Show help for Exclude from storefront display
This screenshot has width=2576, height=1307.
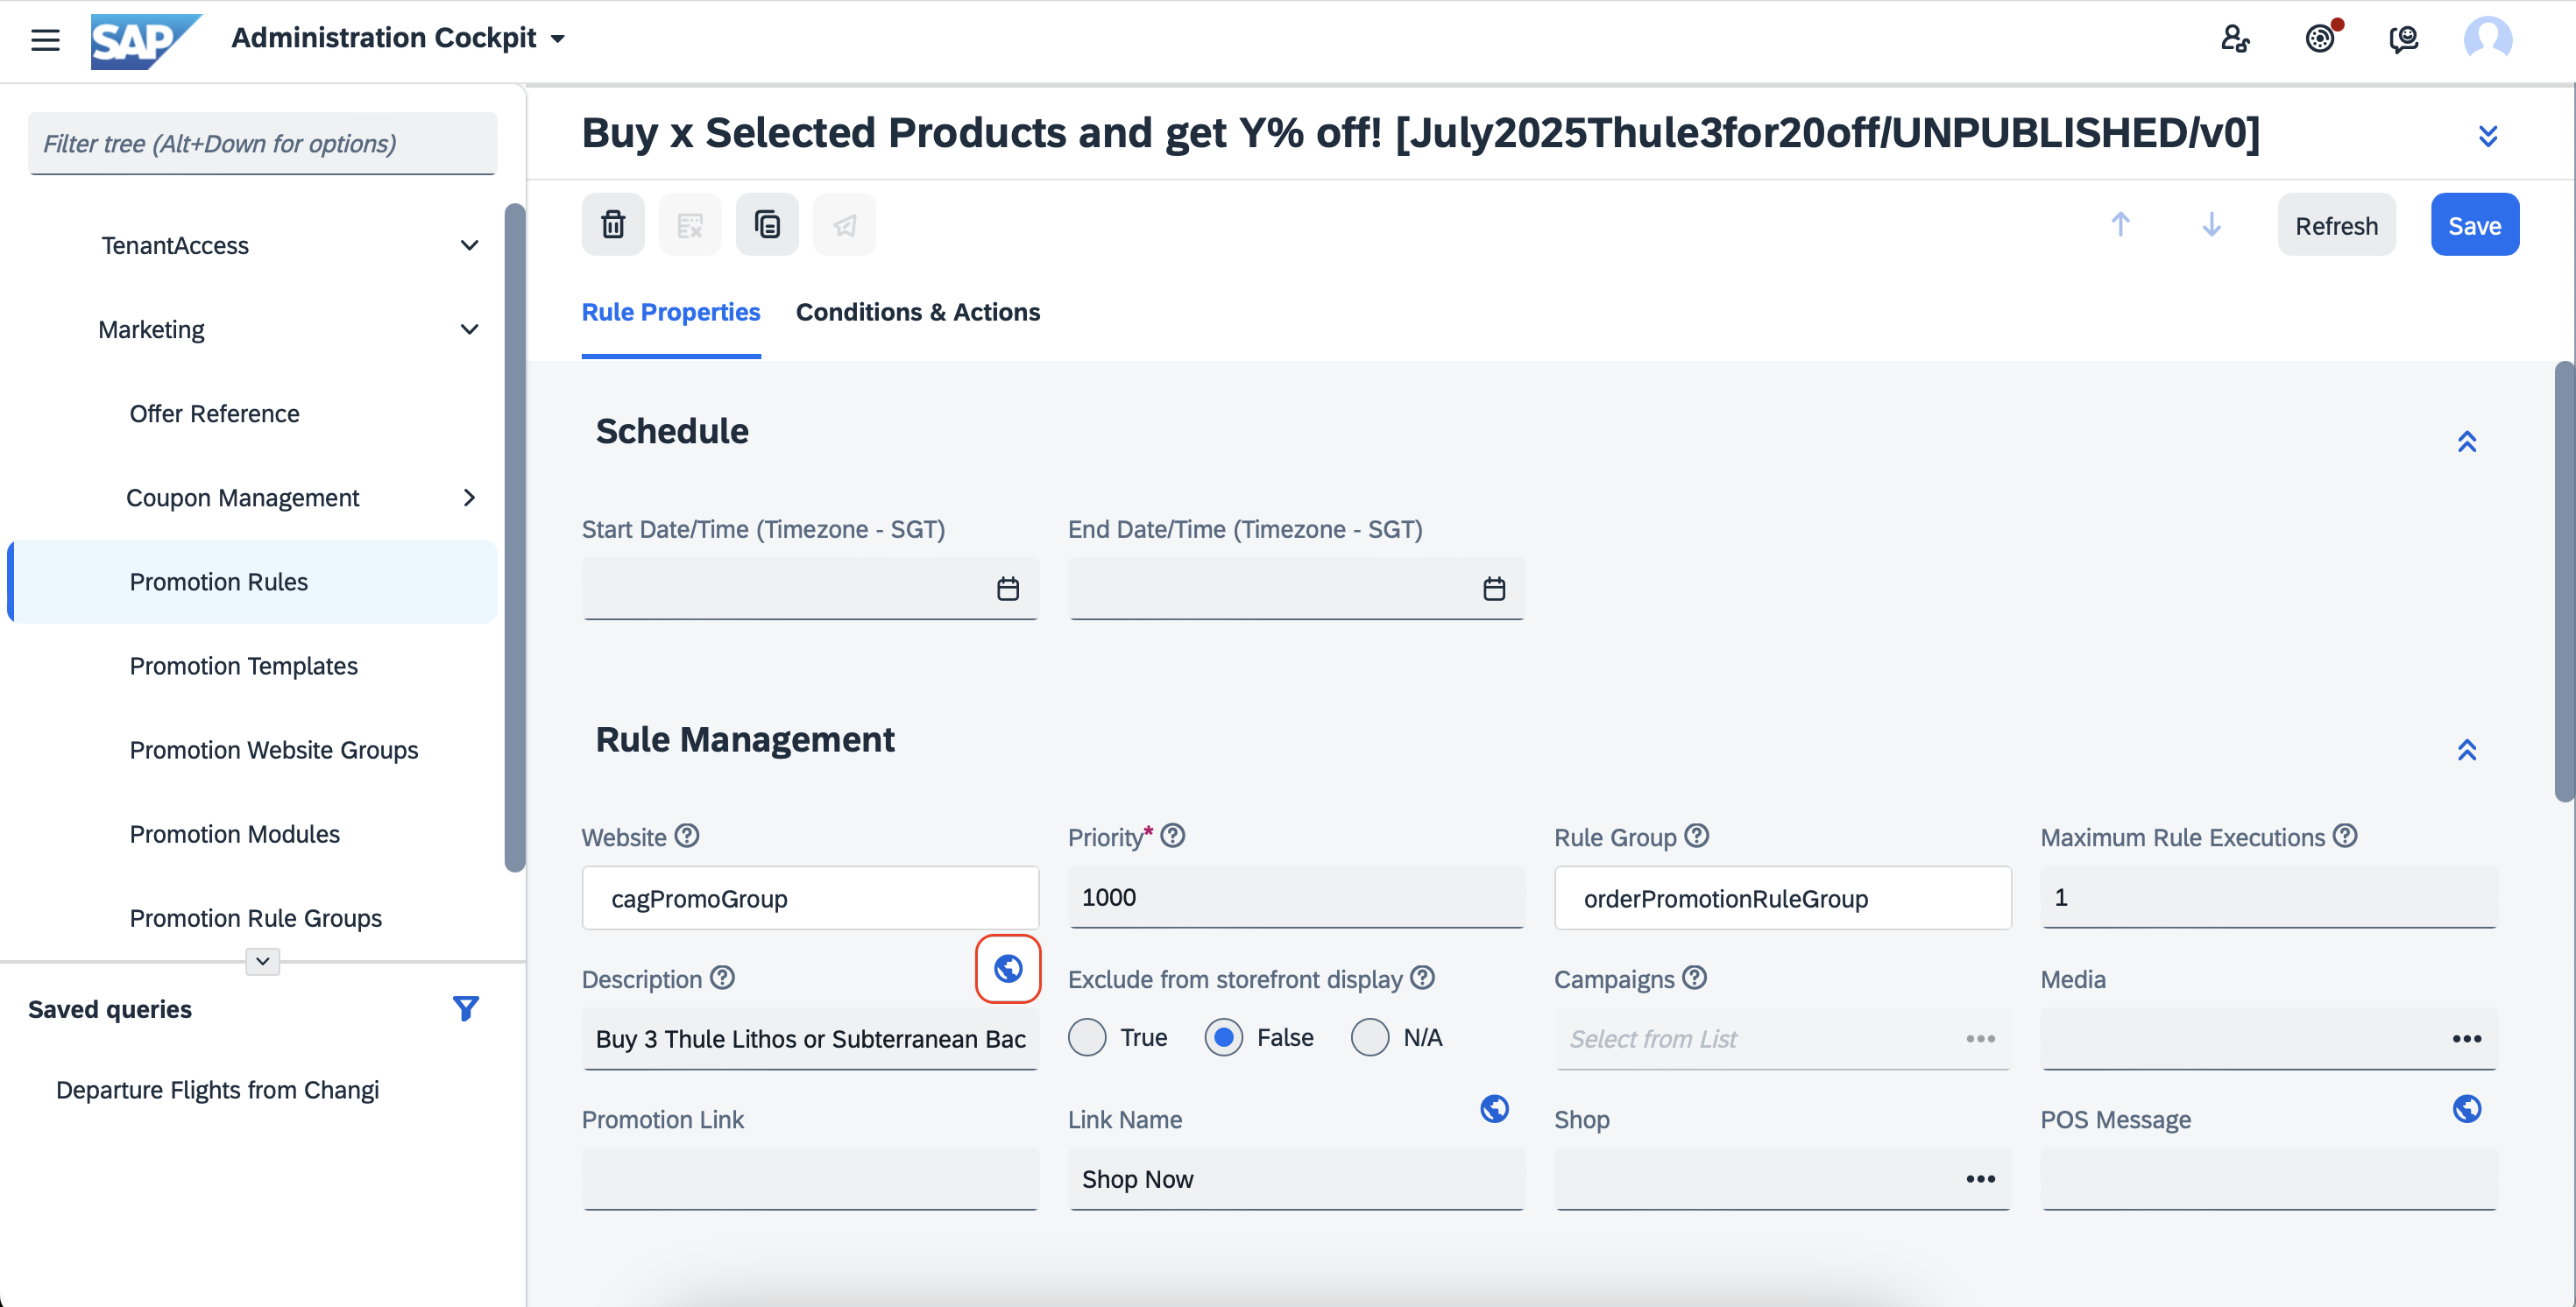click(x=1423, y=978)
